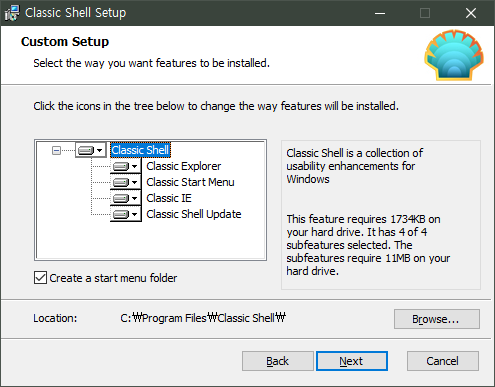Open the Classic Start Menu feature install dropdown
The height and width of the screenshot is (387, 495).
coord(126,182)
